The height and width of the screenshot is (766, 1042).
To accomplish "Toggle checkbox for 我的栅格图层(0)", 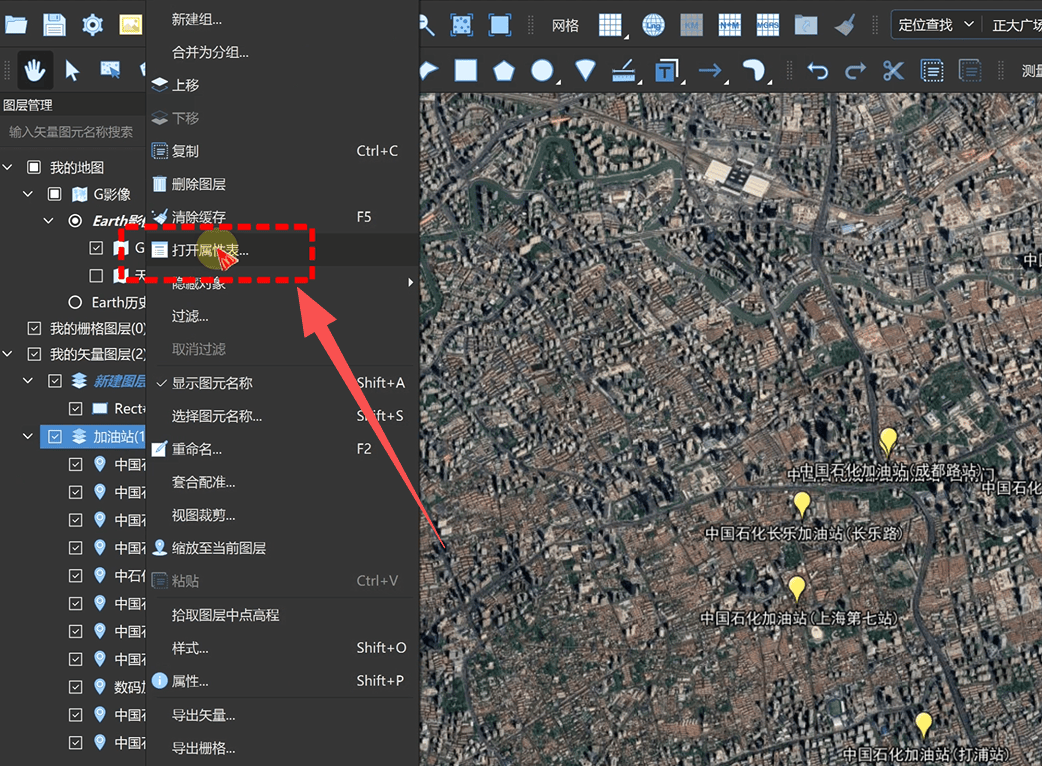I will 34,328.
